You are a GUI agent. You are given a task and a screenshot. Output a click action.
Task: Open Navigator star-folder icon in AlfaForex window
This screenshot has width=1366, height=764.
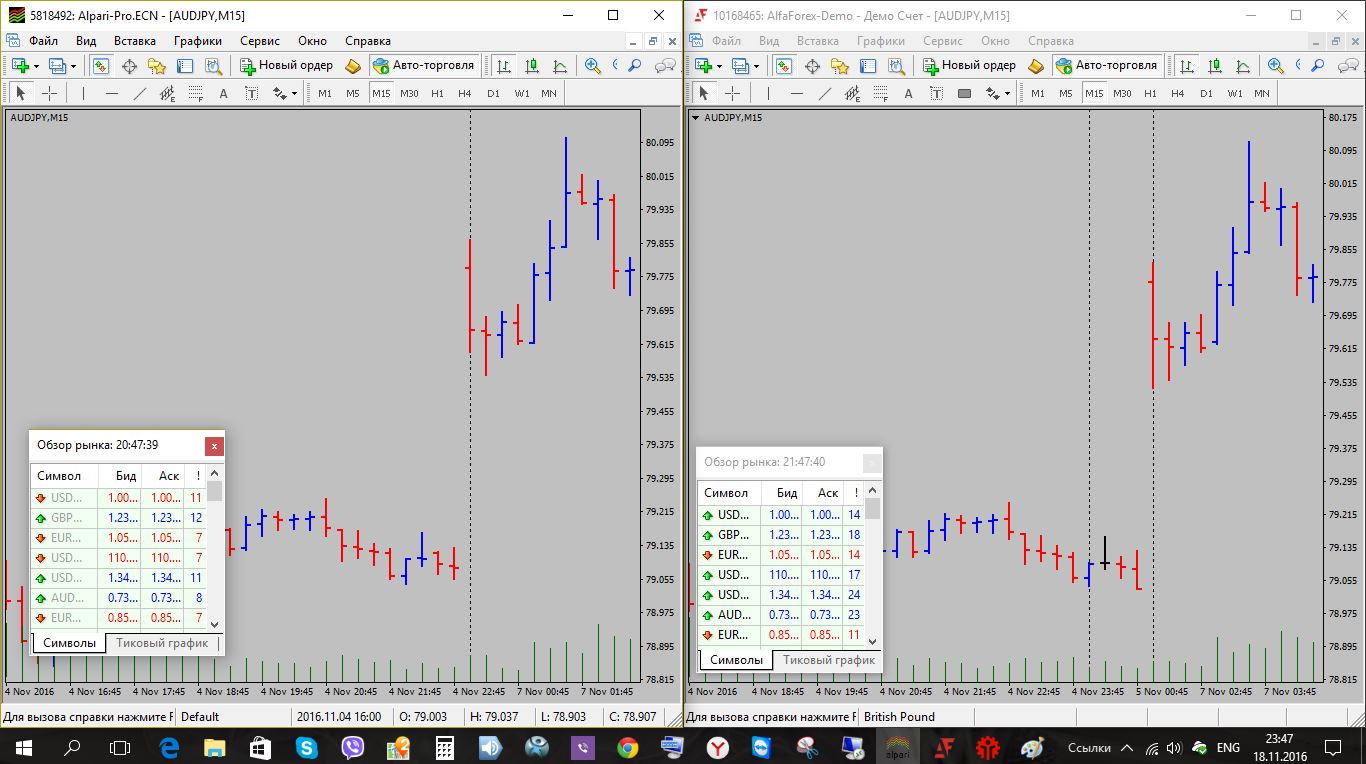pos(840,65)
